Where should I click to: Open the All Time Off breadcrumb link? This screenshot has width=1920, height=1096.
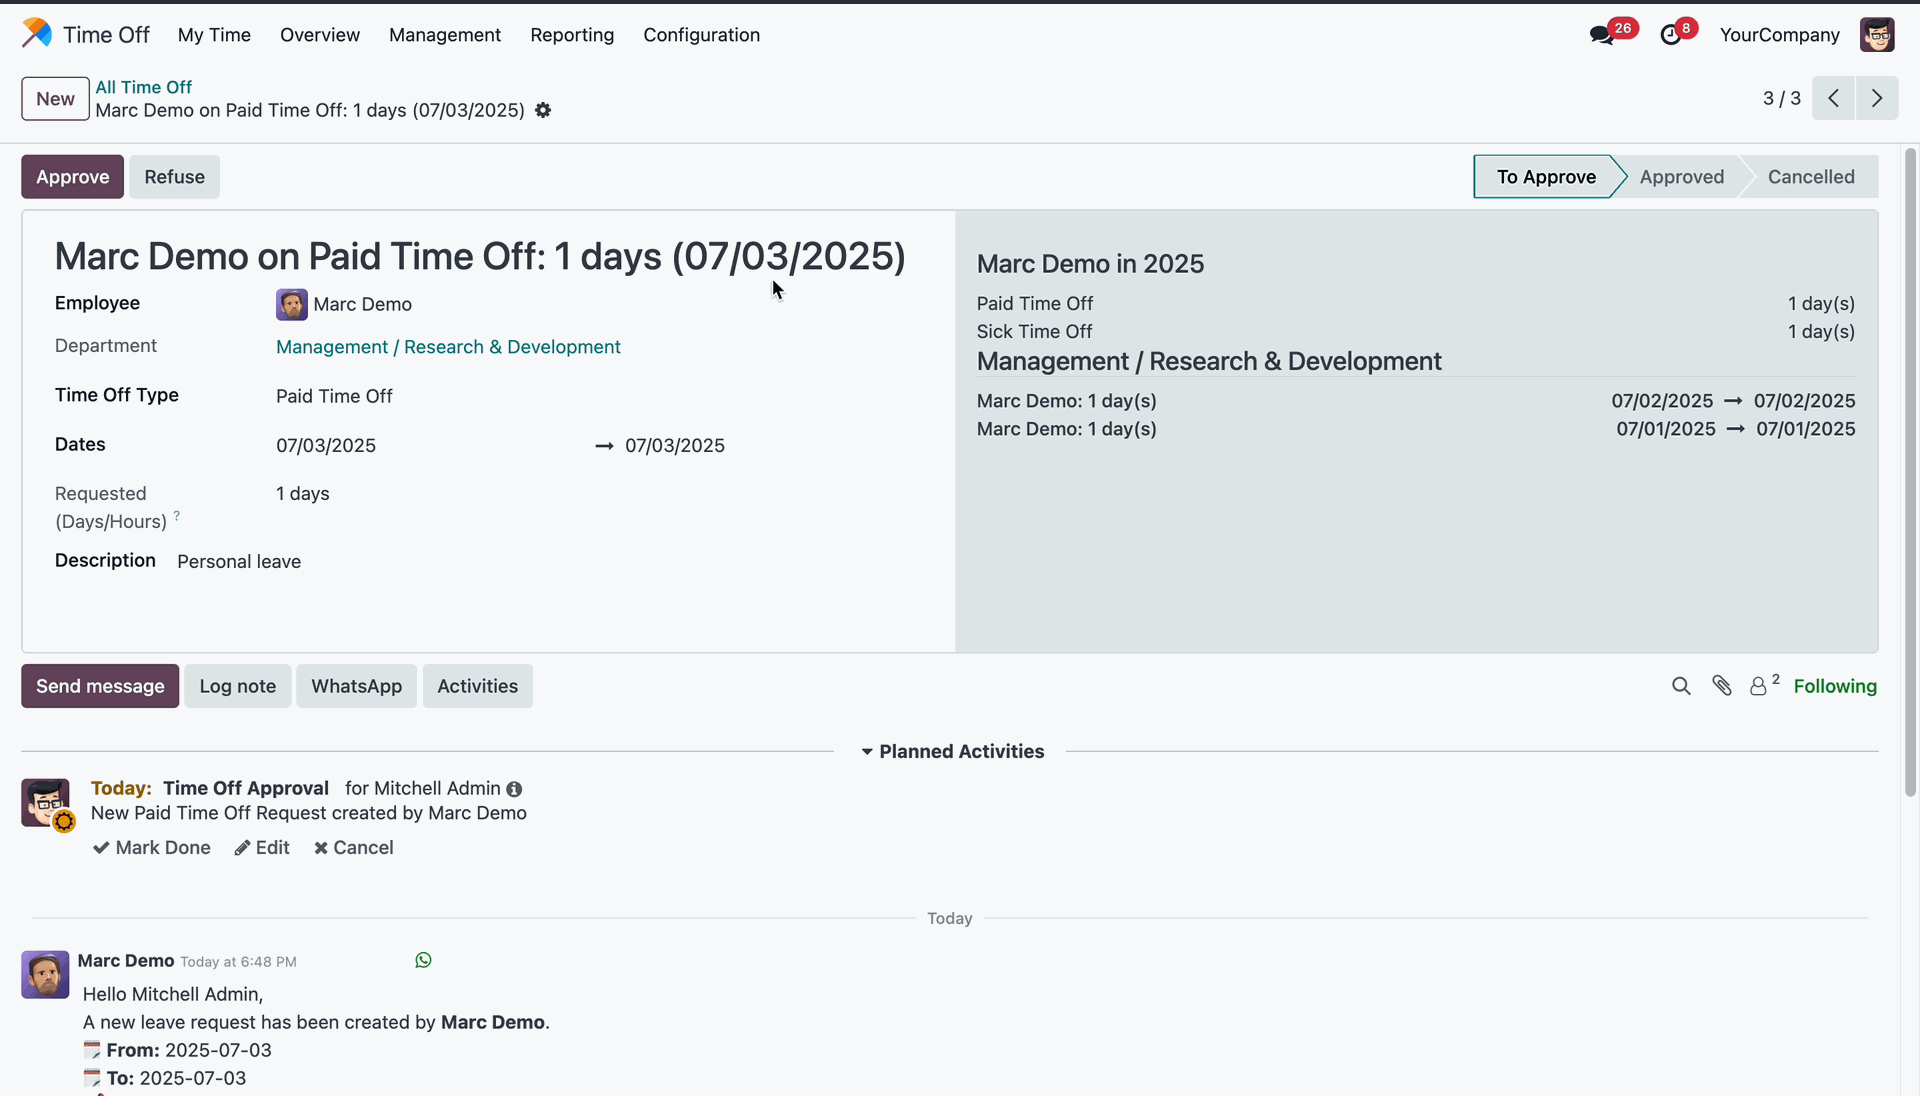coord(143,87)
